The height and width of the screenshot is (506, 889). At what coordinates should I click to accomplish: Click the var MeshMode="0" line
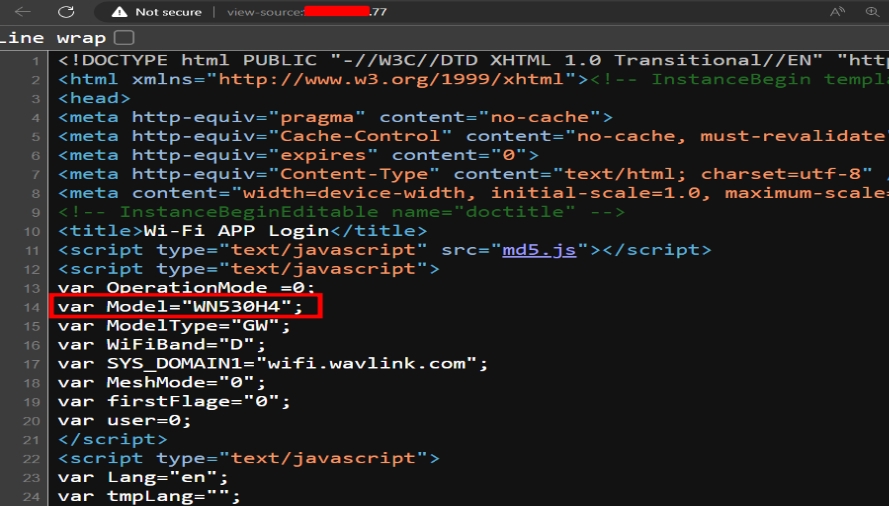point(162,382)
